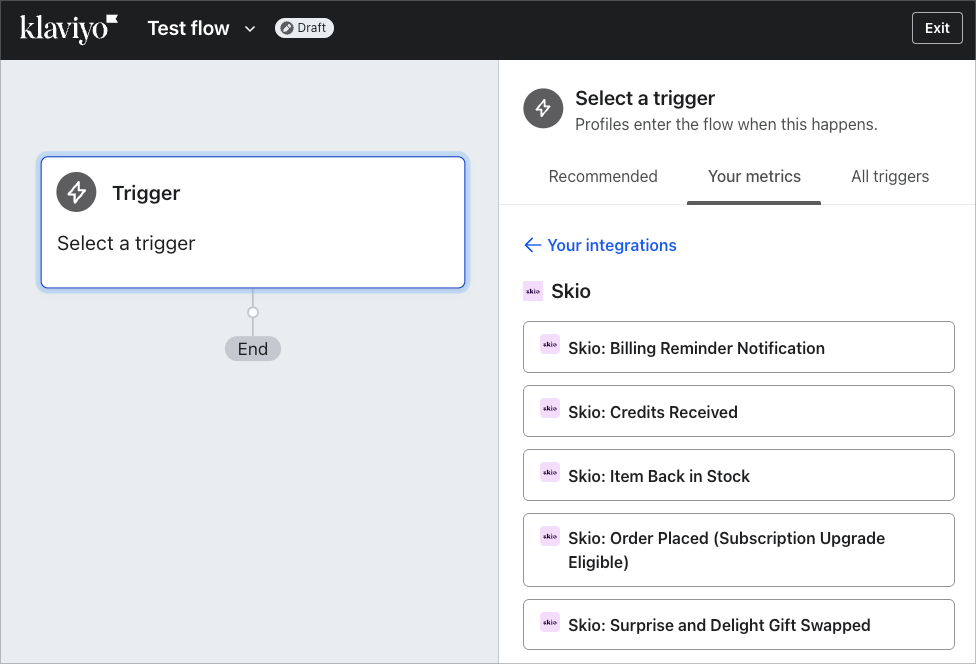Click the Klaviyo logo
976x664 pixels.
[x=69, y=28]
